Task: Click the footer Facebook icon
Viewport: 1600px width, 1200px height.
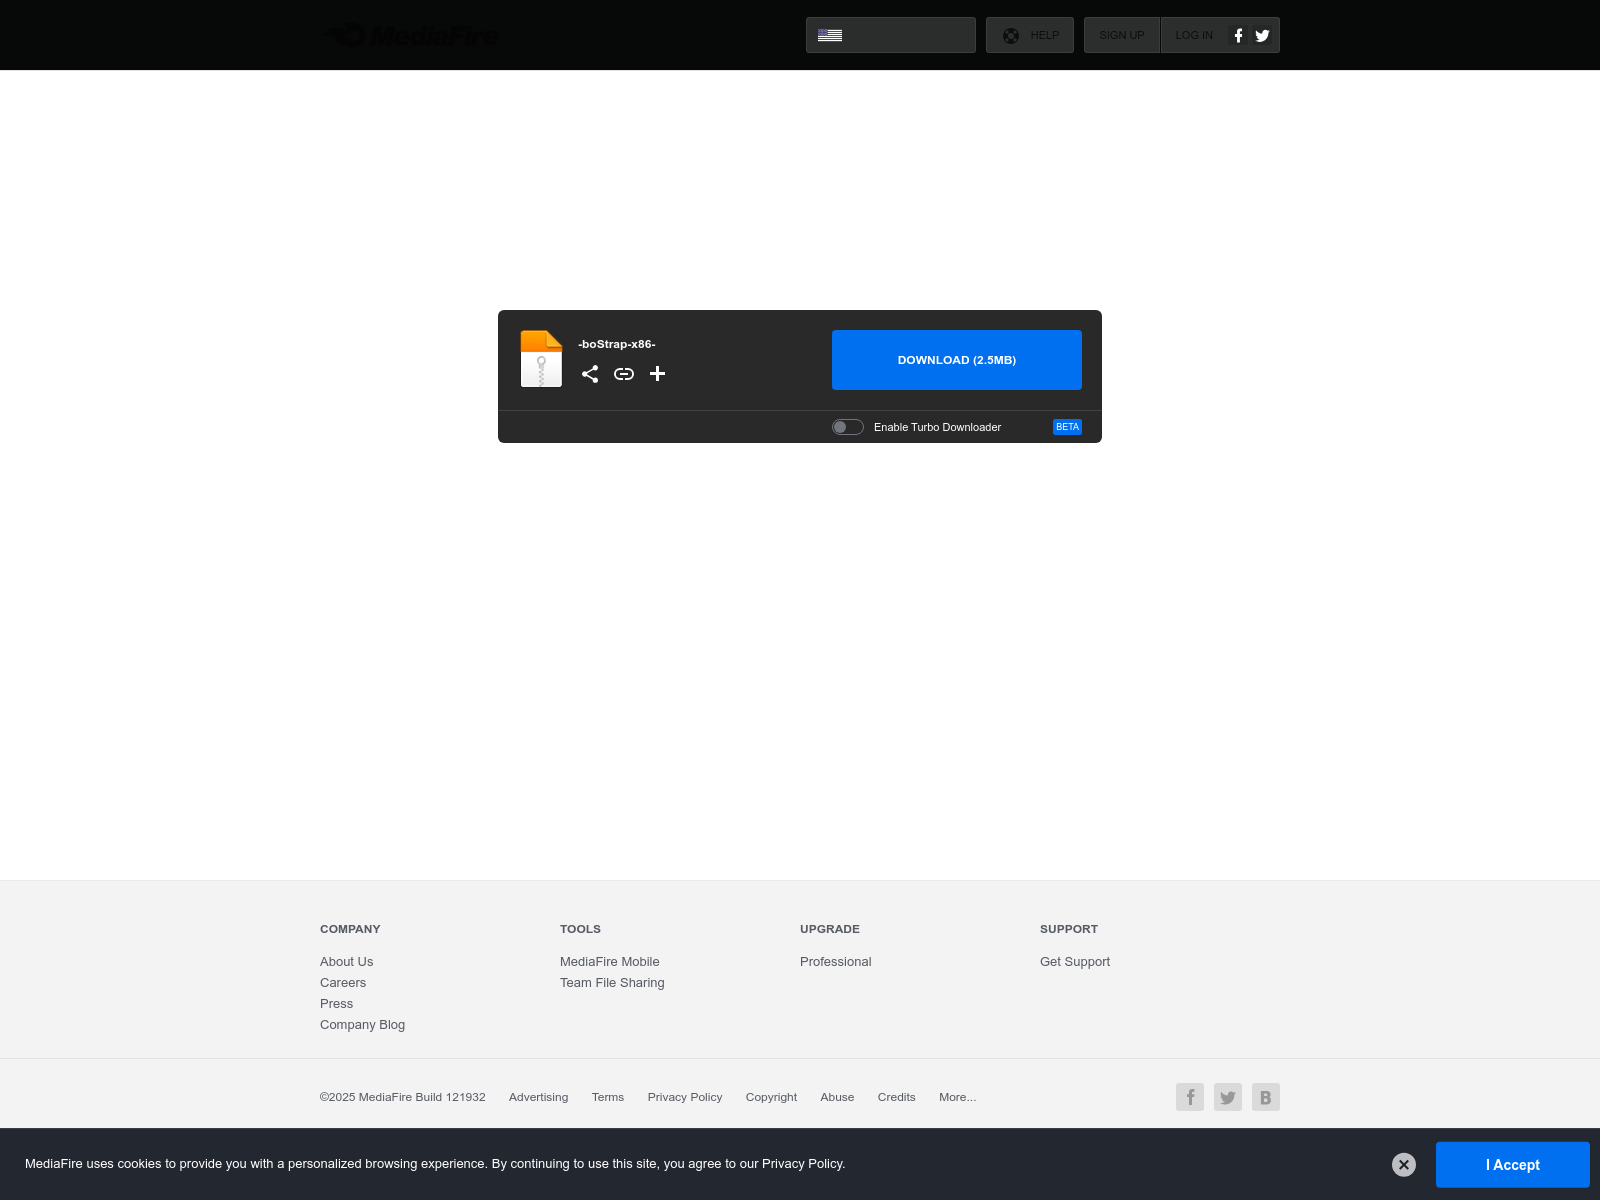Action: [x=1190, y=1097]
